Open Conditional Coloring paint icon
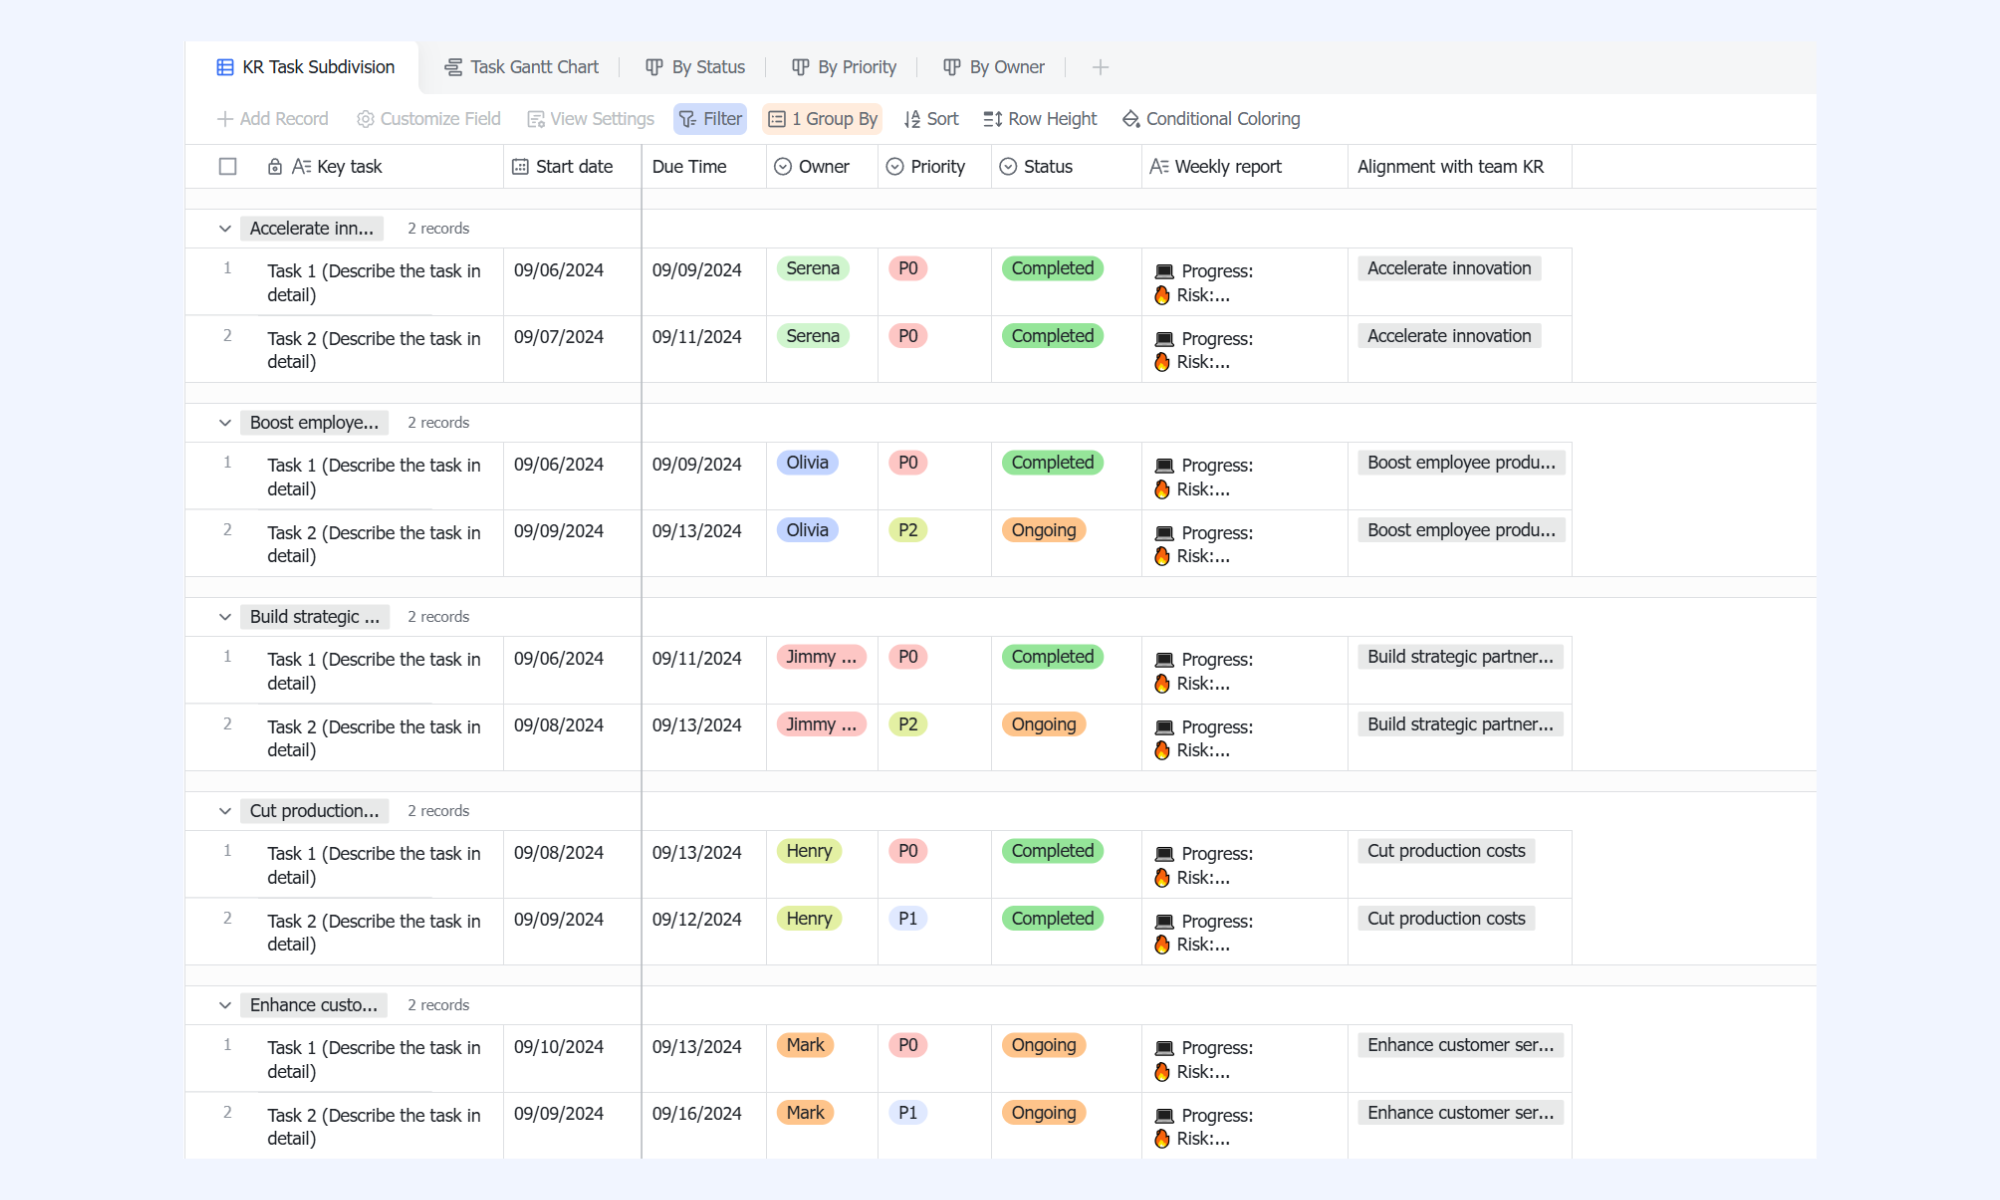The height and width of the screenshot is (1200, 2000). pyautogui.click(x=1131, y=119)
